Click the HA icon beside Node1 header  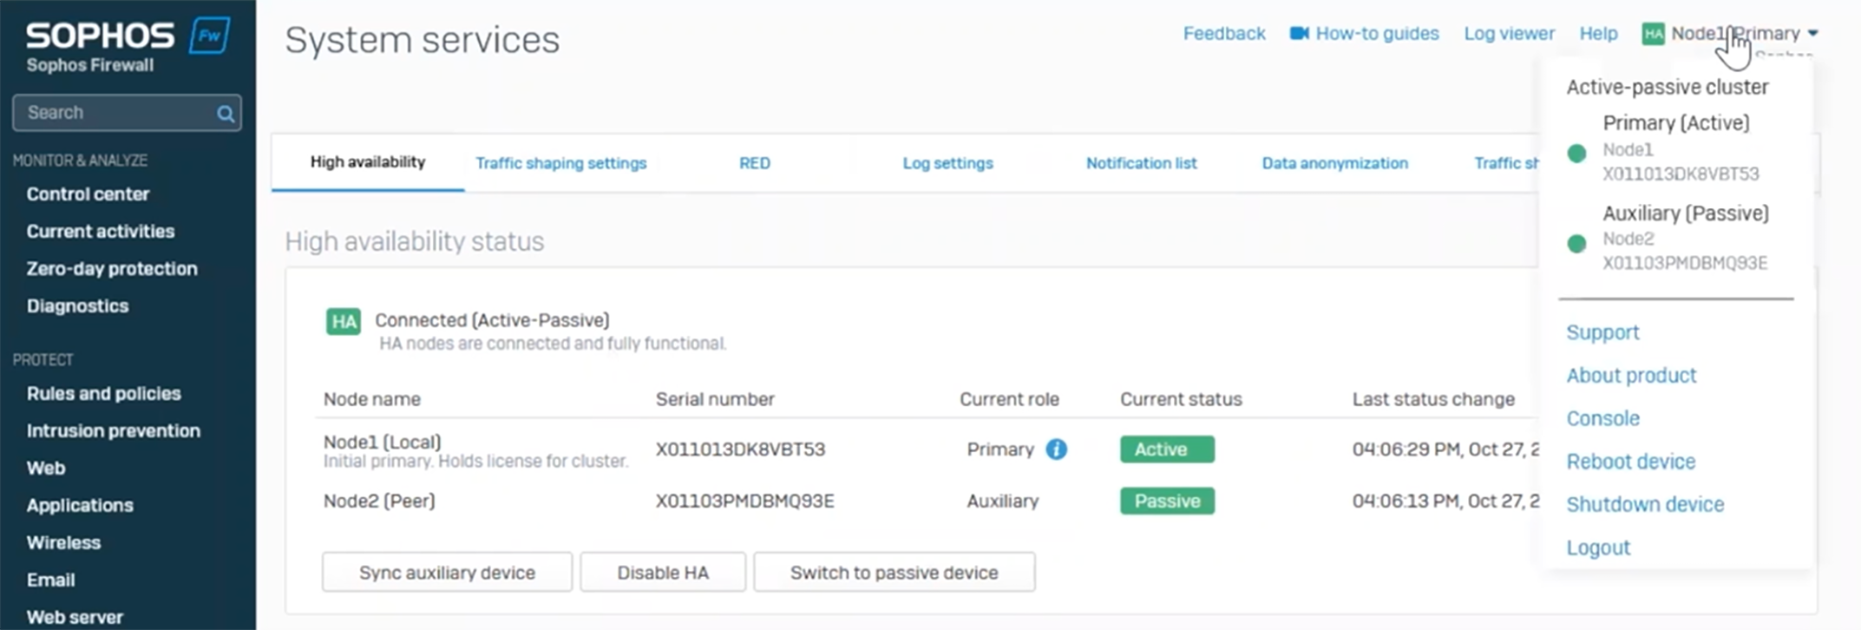tap(1653, 34)
